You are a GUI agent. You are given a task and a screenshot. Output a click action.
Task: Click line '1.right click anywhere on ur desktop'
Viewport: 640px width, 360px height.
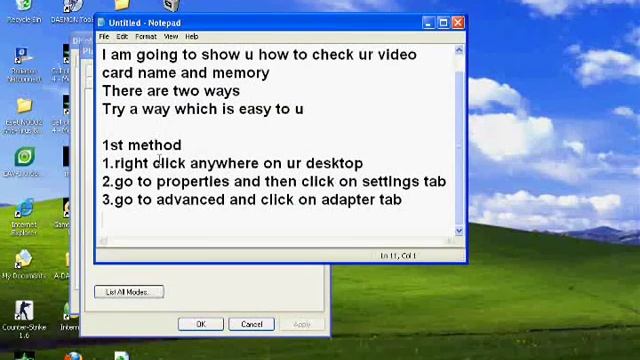(232, 163)
